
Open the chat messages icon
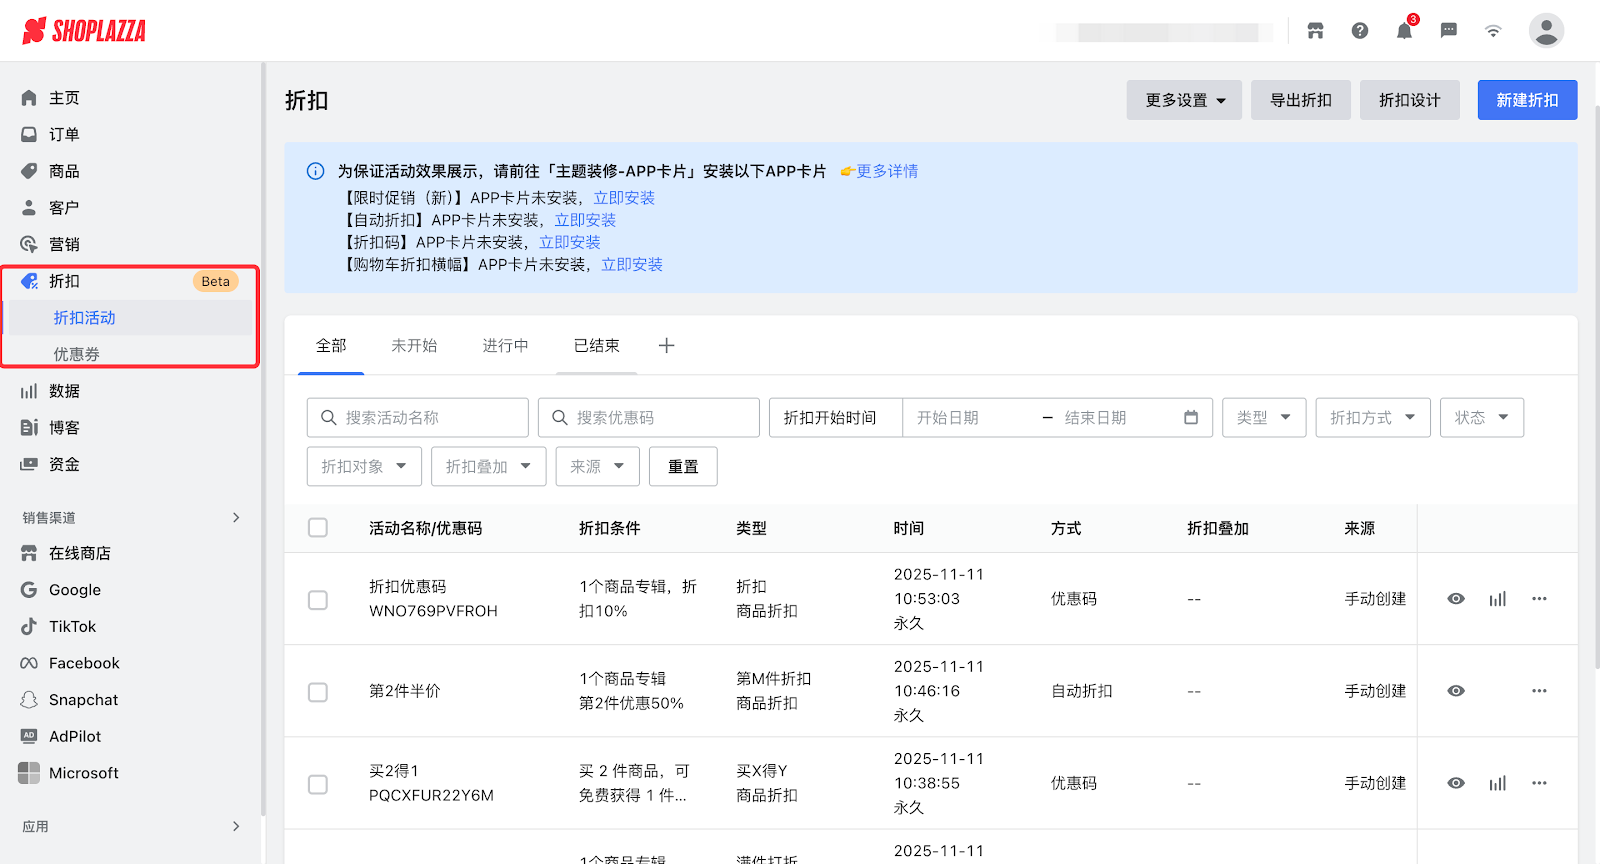[1448, 31]
